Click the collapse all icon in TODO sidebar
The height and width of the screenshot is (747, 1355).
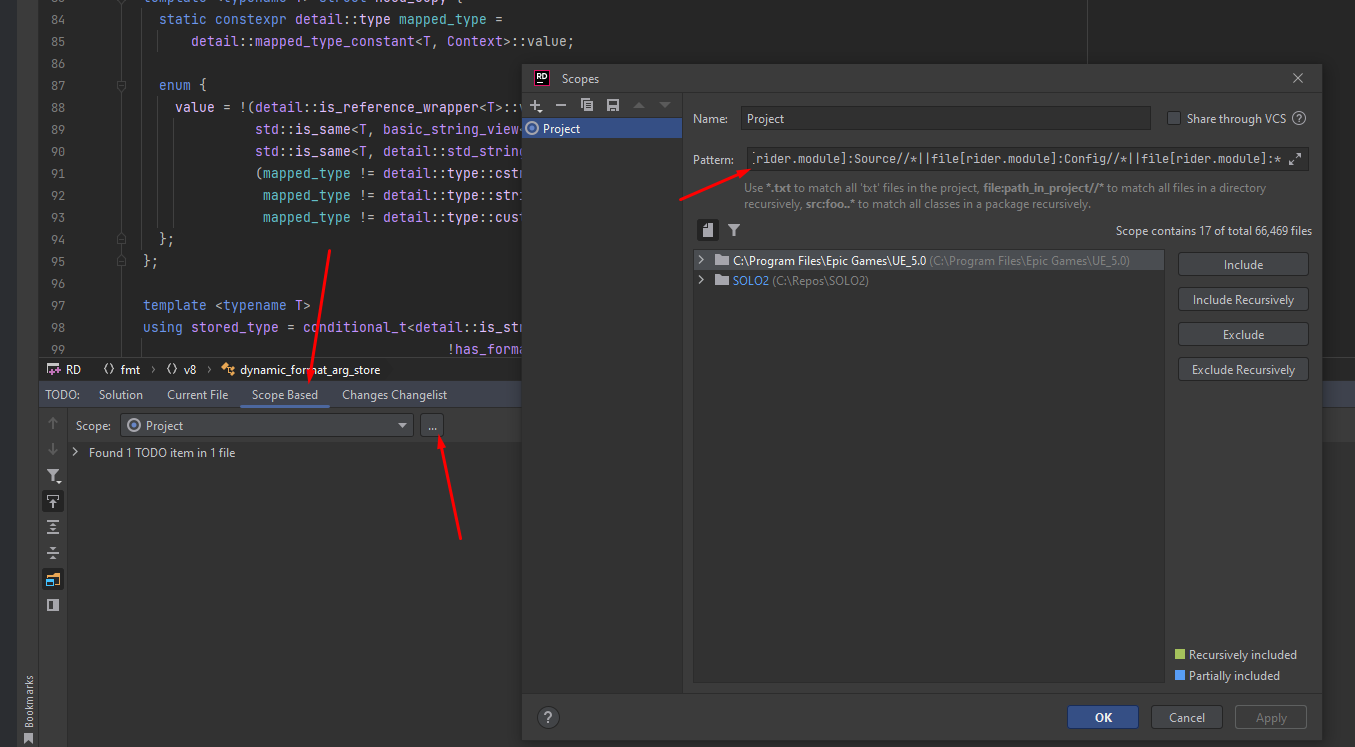pos(53,526)
